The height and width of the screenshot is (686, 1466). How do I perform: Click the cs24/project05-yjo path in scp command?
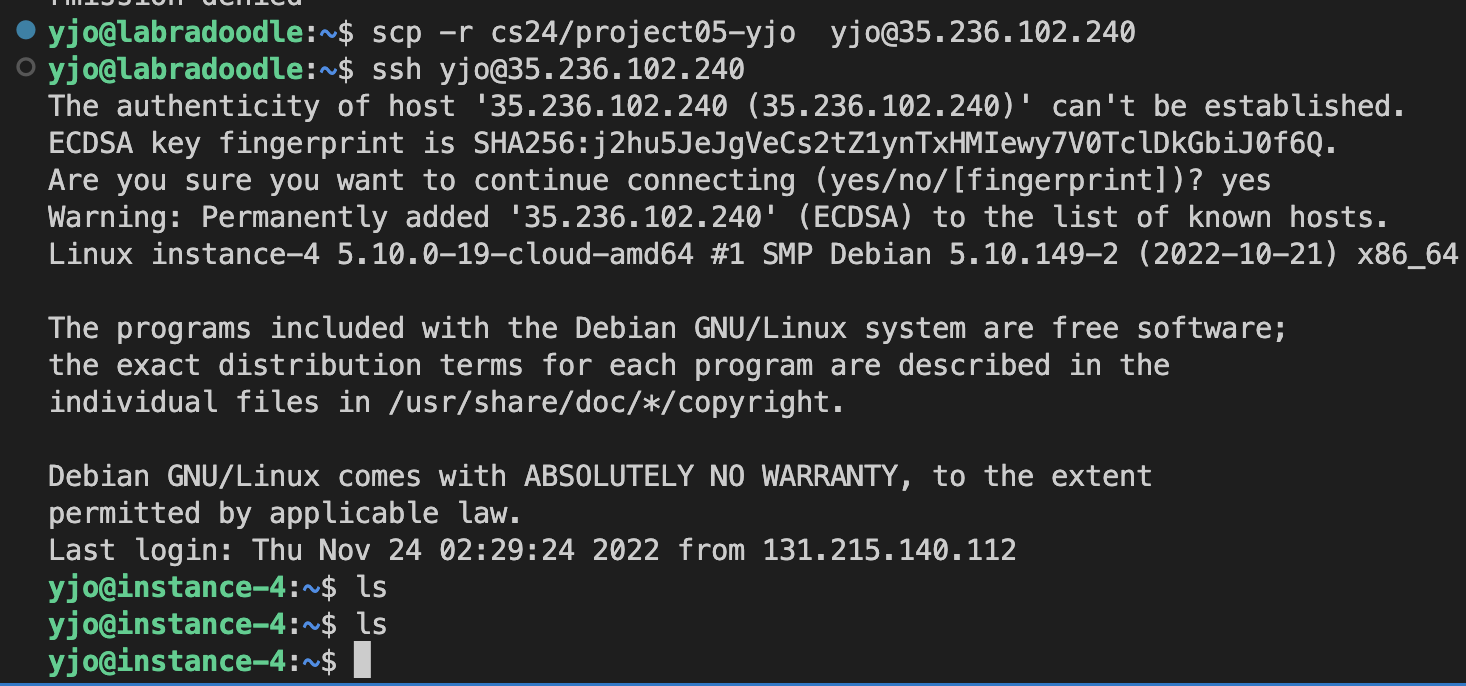click(643, 32)
